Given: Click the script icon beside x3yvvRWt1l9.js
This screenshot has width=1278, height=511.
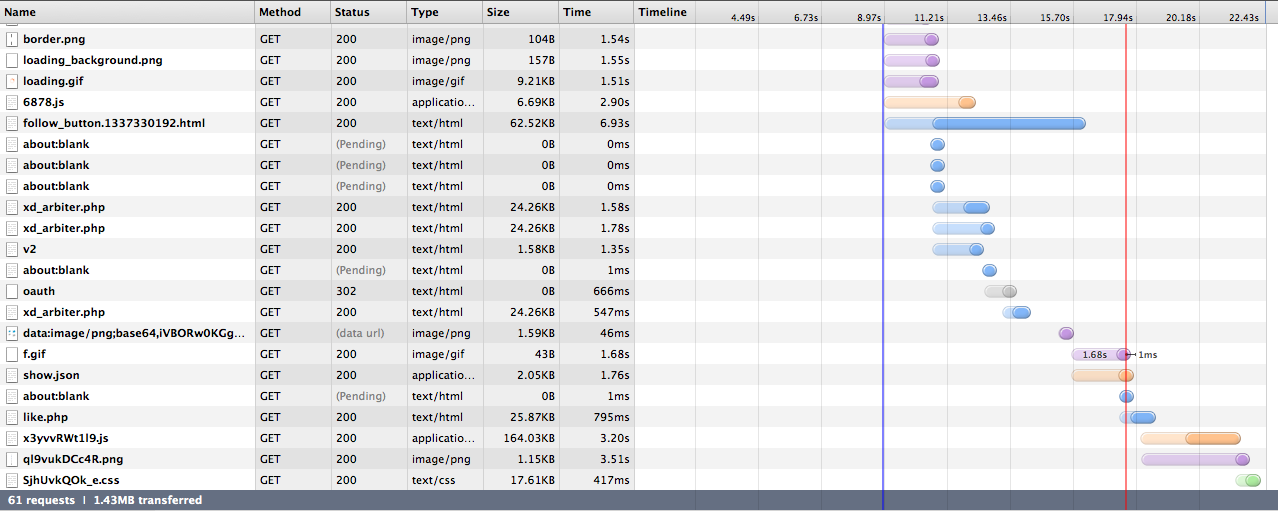Looking at the screenshot, I should tap(12, 438).
